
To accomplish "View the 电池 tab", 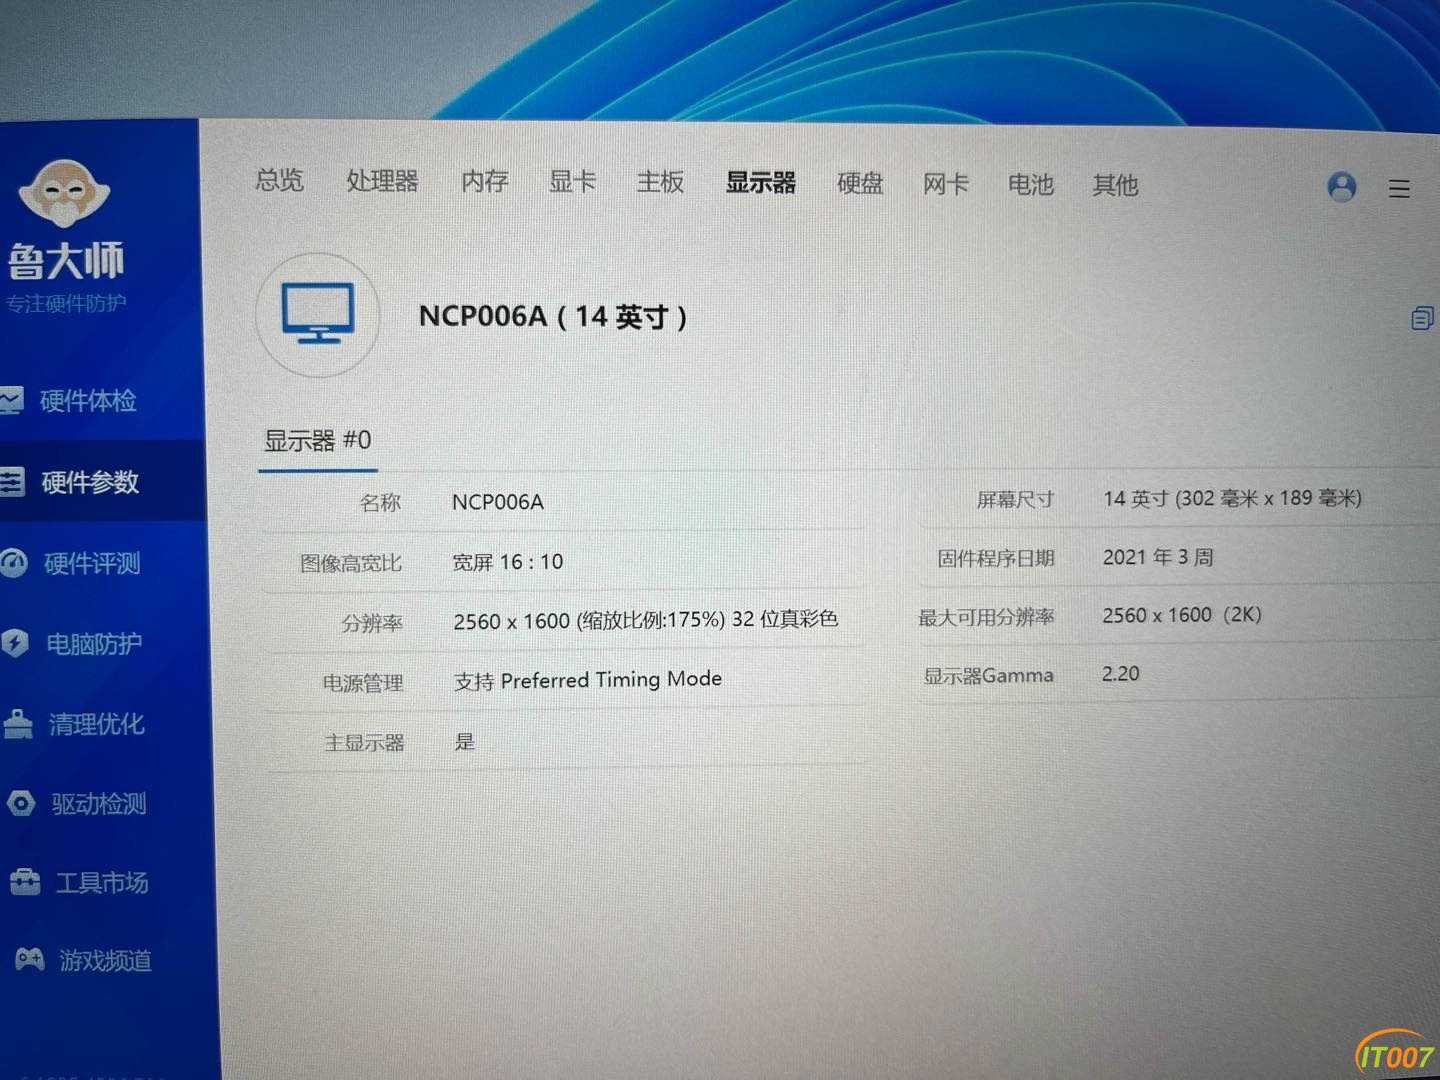I will click(x=1030, y=185).
